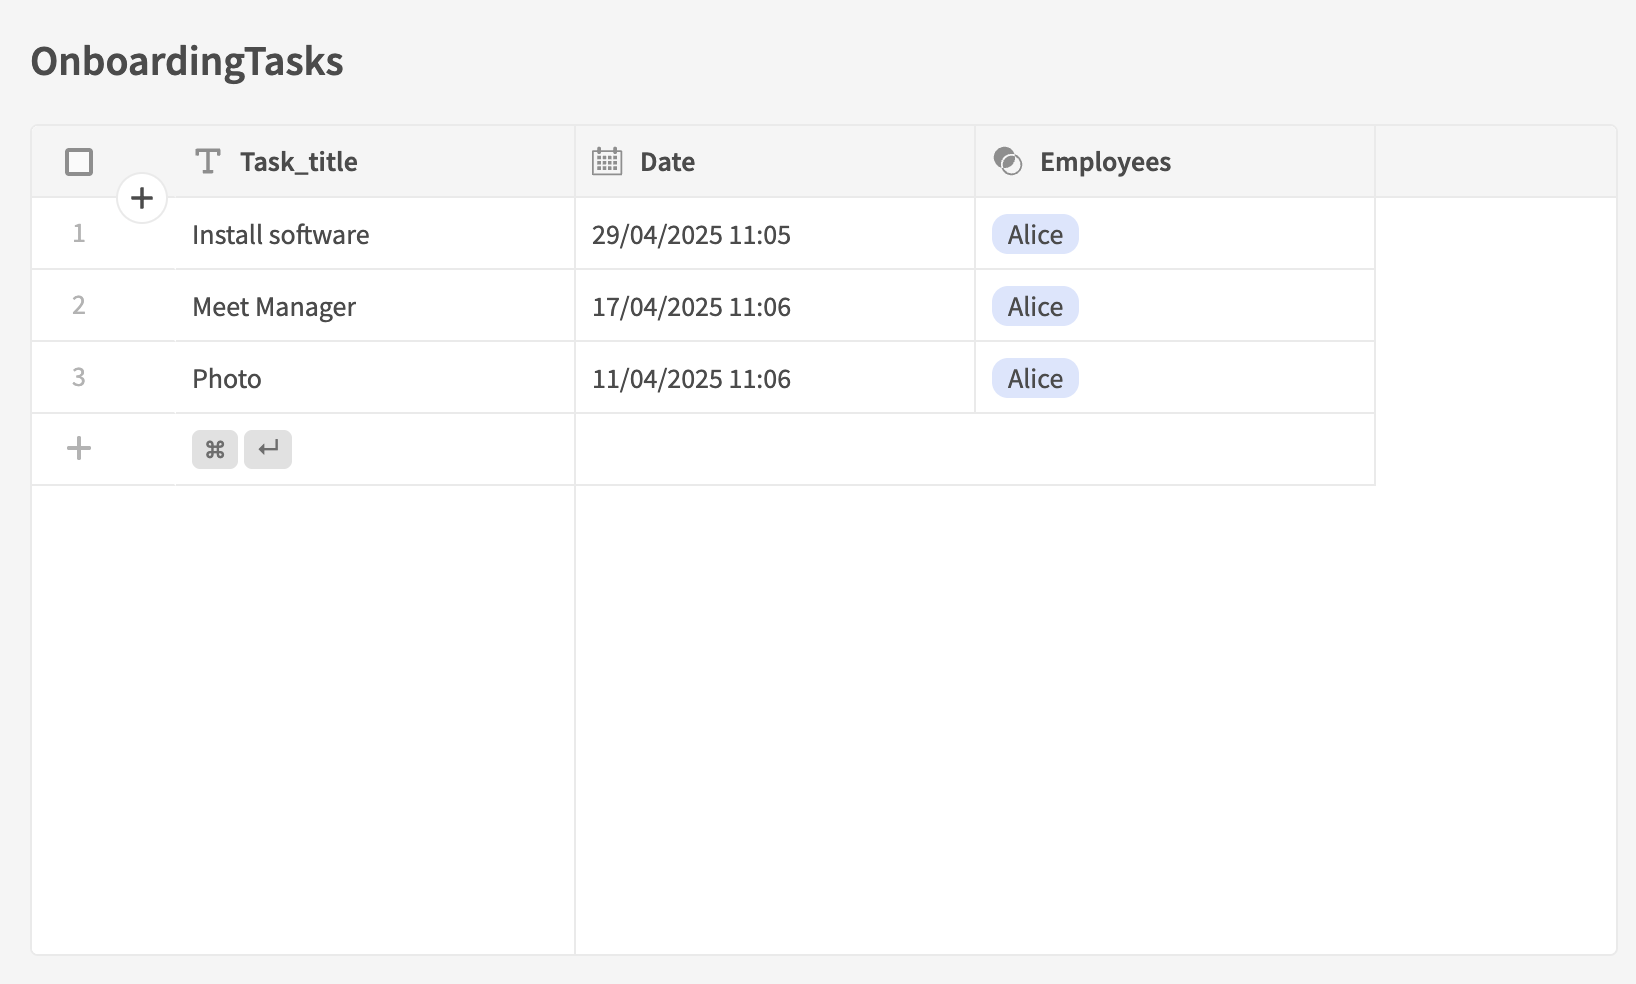Click the Alice tag in Photo row
Viewport: 1636px width, 984px height.
1035,379
